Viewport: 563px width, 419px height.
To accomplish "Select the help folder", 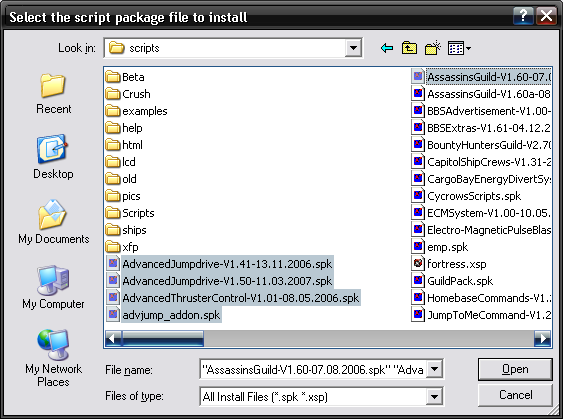I will 124,128.
